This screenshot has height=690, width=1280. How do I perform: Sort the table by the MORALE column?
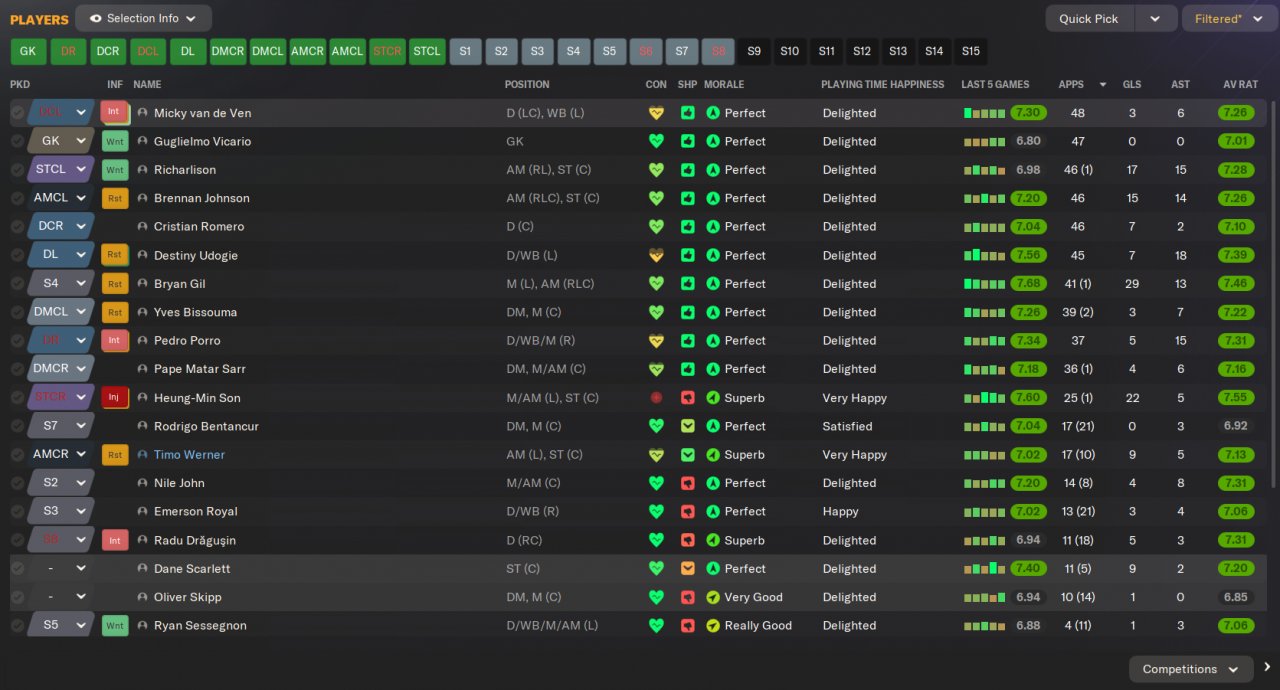pyautogui.click(x=724, y=84)
